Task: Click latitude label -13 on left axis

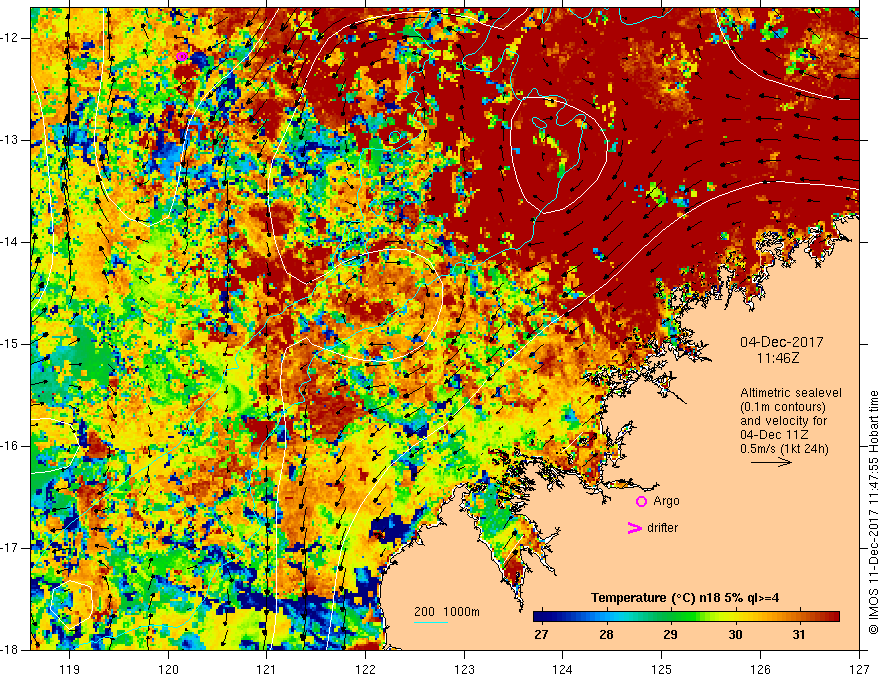Action: [x=10, y=140]
